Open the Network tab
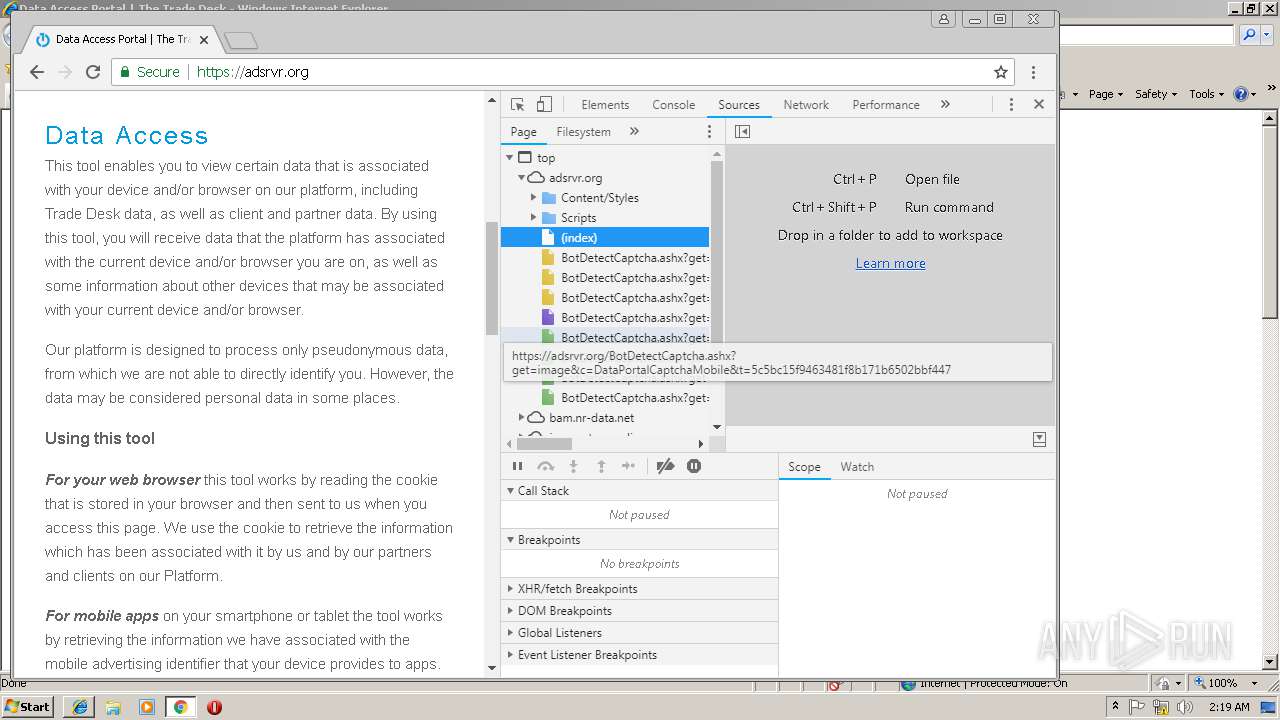Viewport: 1280px width, 720px height. pos(806,104)
